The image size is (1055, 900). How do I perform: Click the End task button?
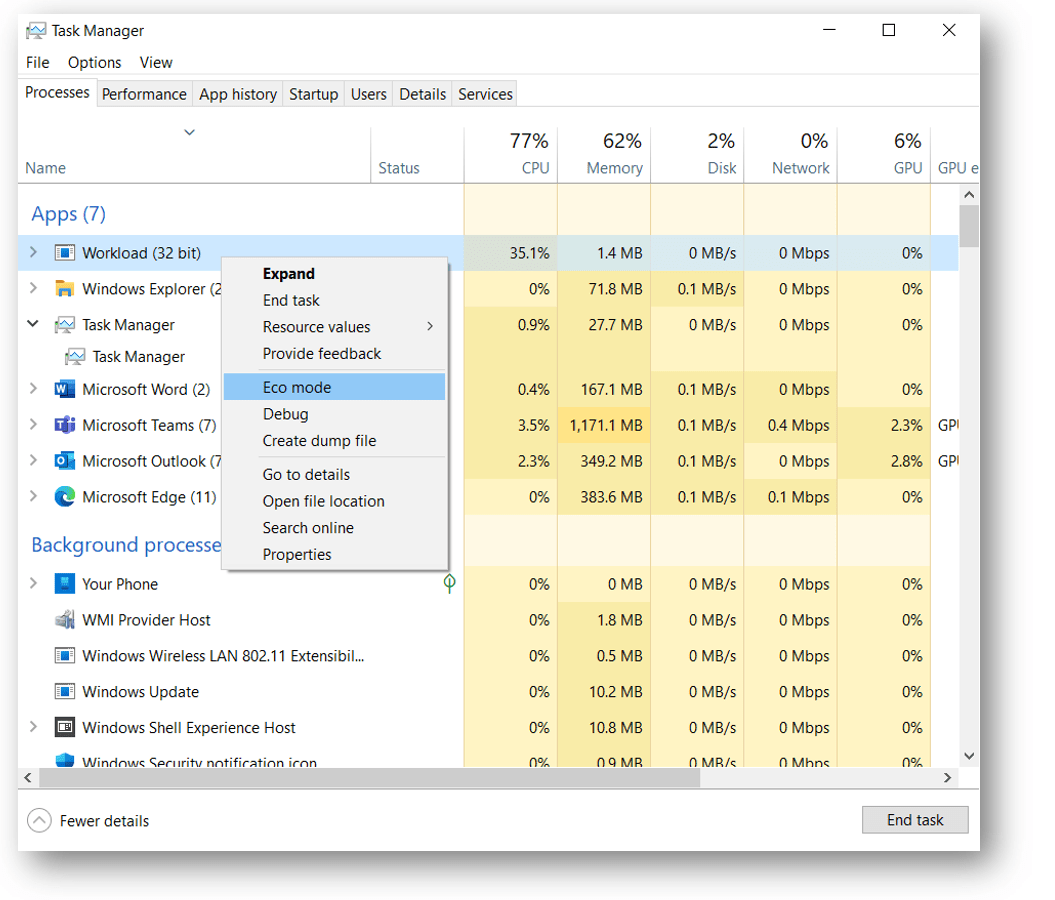(x=914, y=820)
